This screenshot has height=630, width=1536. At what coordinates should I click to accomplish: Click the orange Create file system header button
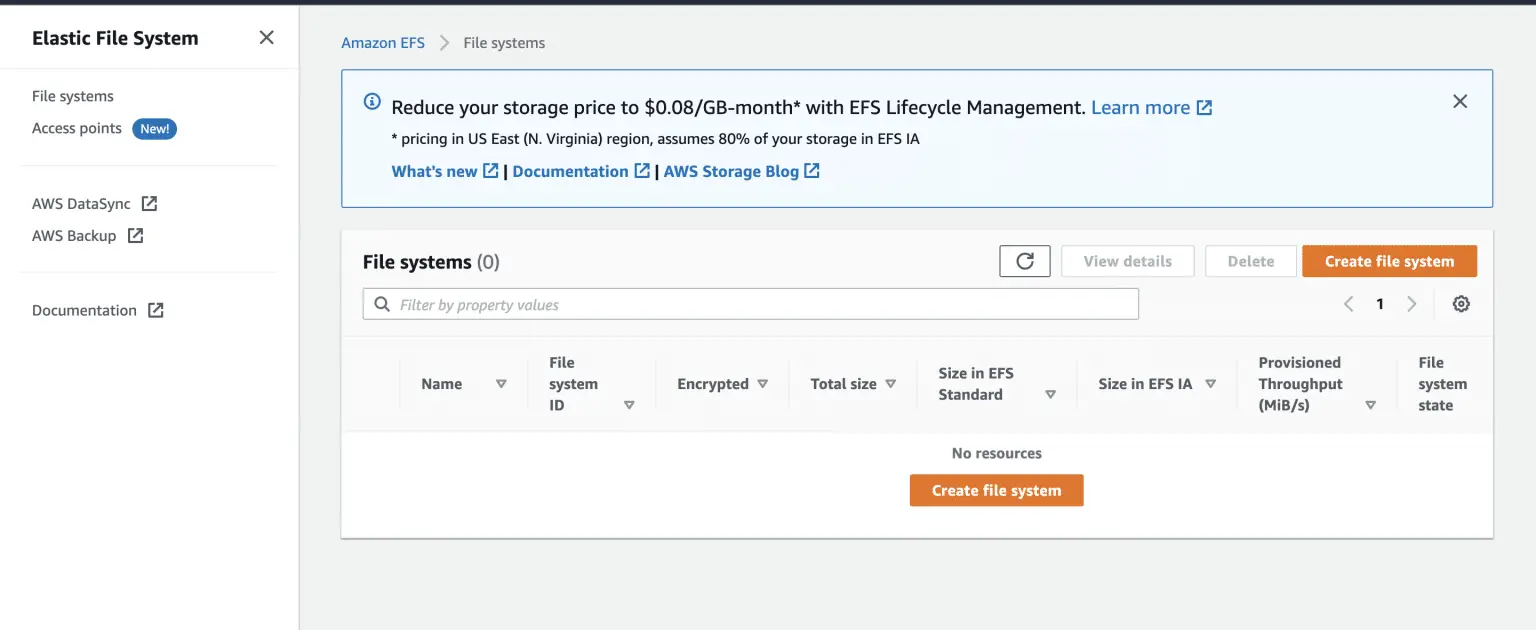click(x=1389, y=261)
